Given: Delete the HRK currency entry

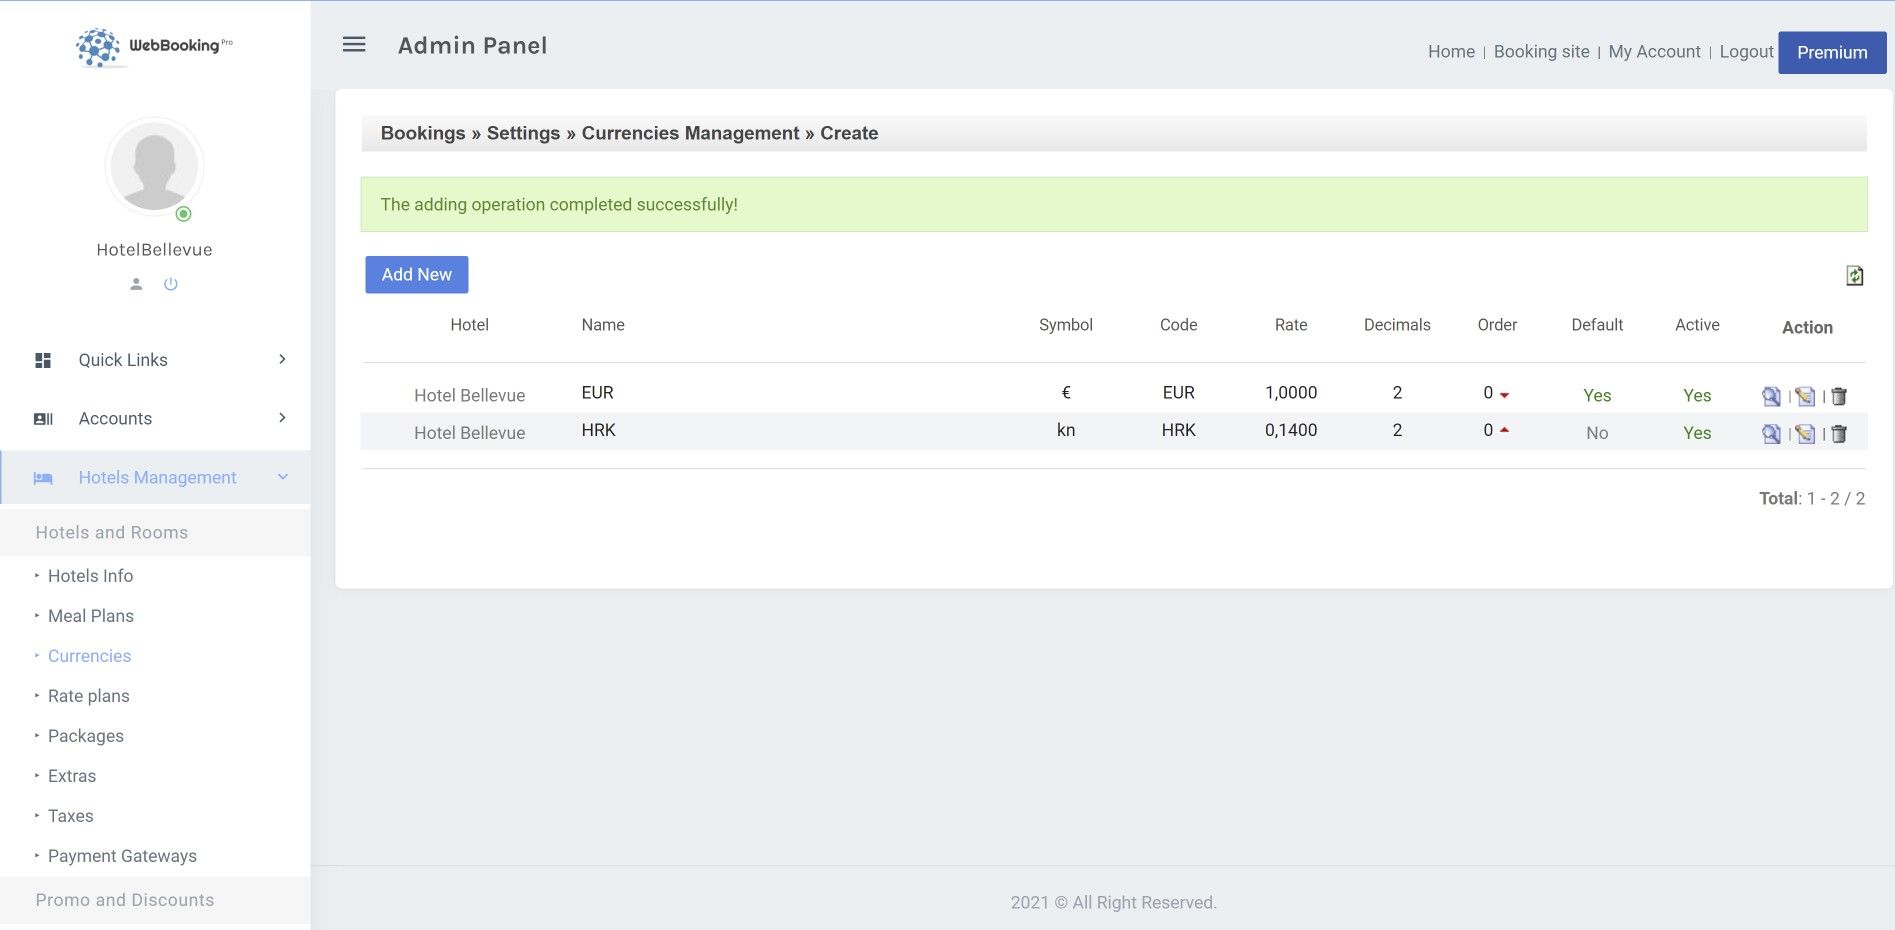Looking at the screenshot, I should [1838, 434].
